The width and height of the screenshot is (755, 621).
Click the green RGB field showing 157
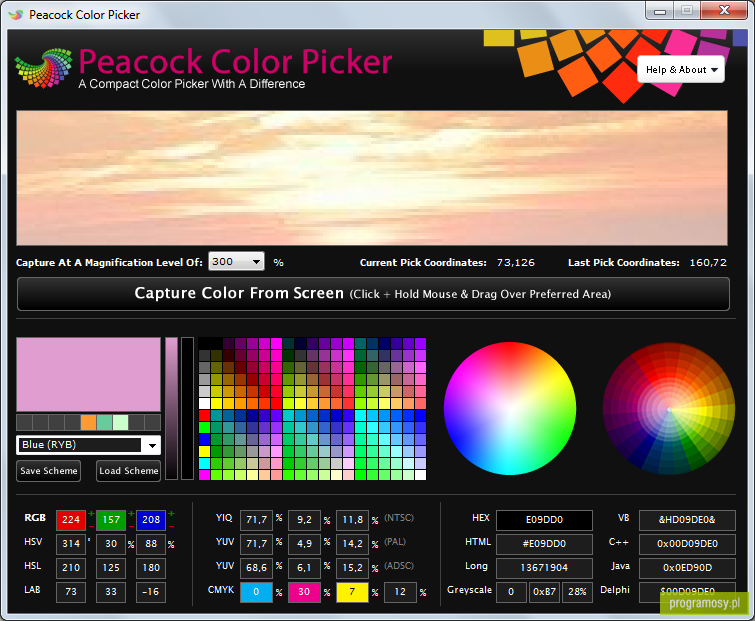(x=111, y=520)
